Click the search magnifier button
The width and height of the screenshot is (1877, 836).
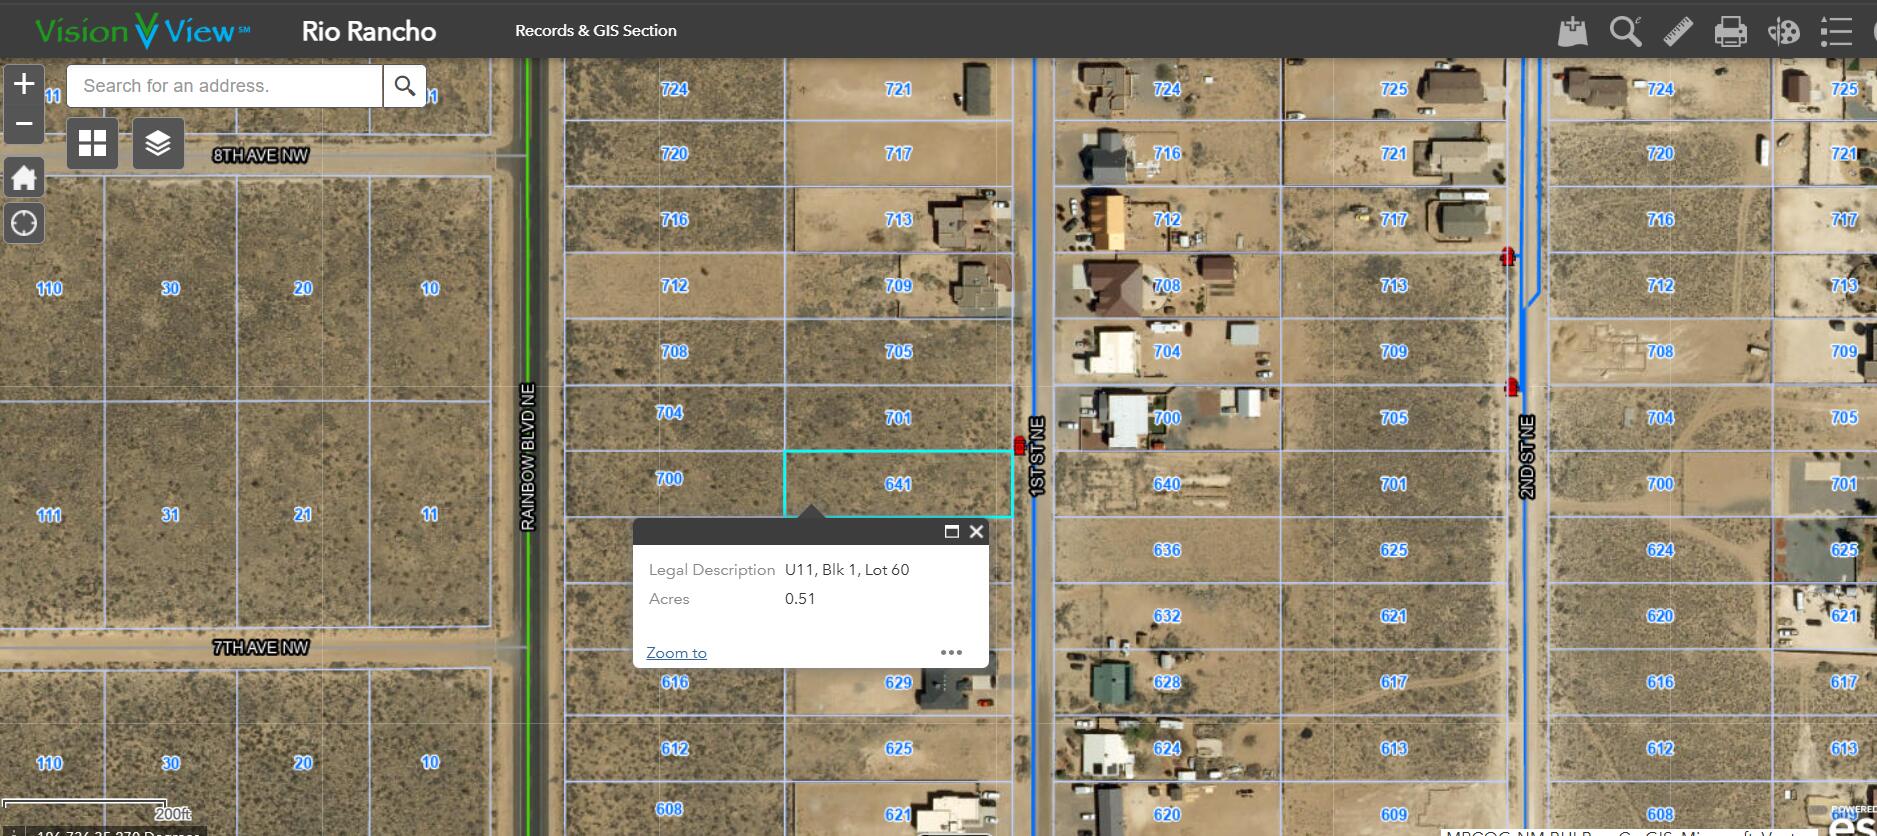click(x=405, y=86)
